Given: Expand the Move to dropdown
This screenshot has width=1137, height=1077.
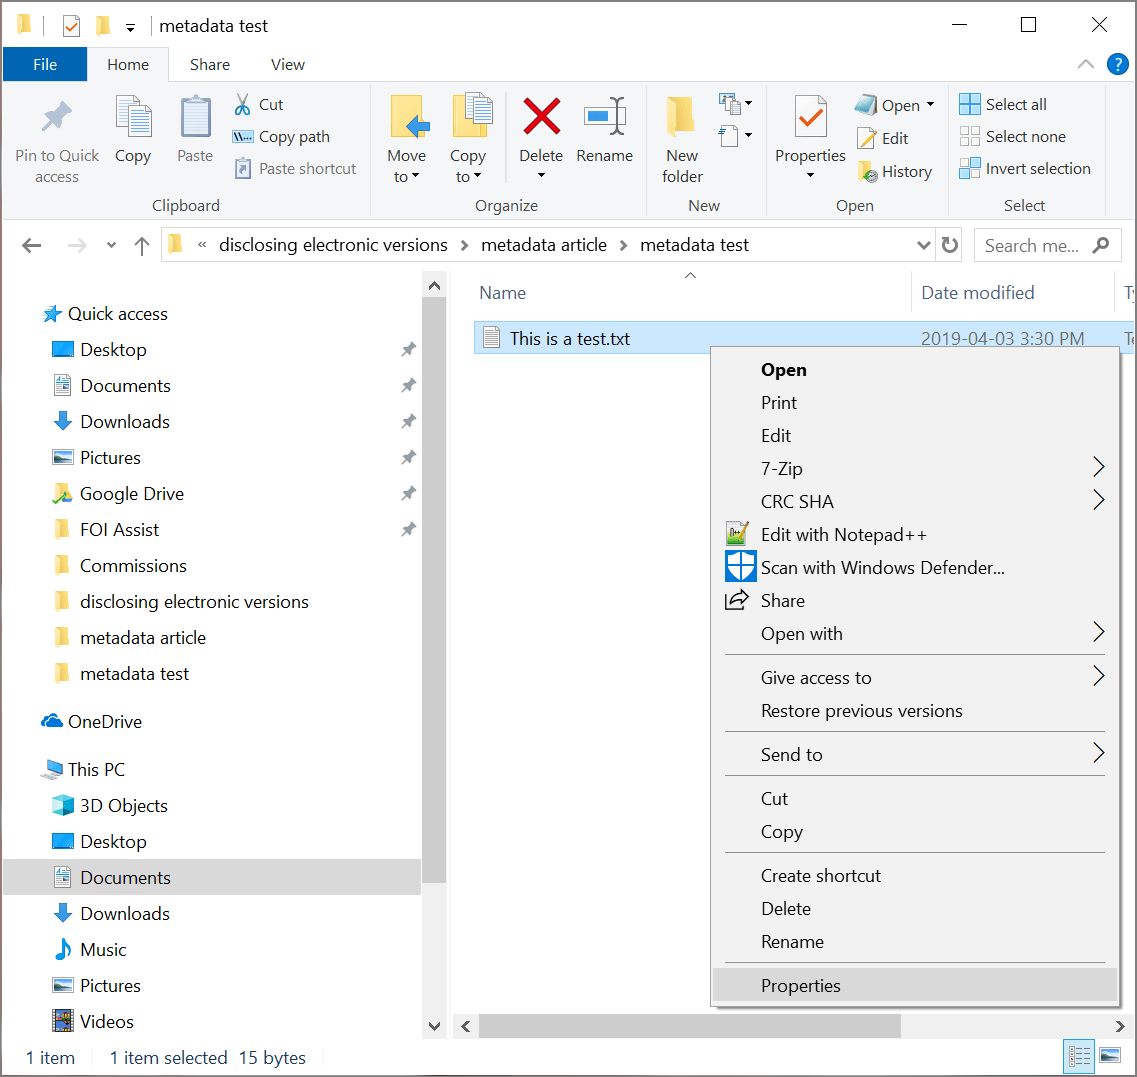Looking at the screenshot, I should click(x=406, y=177).
